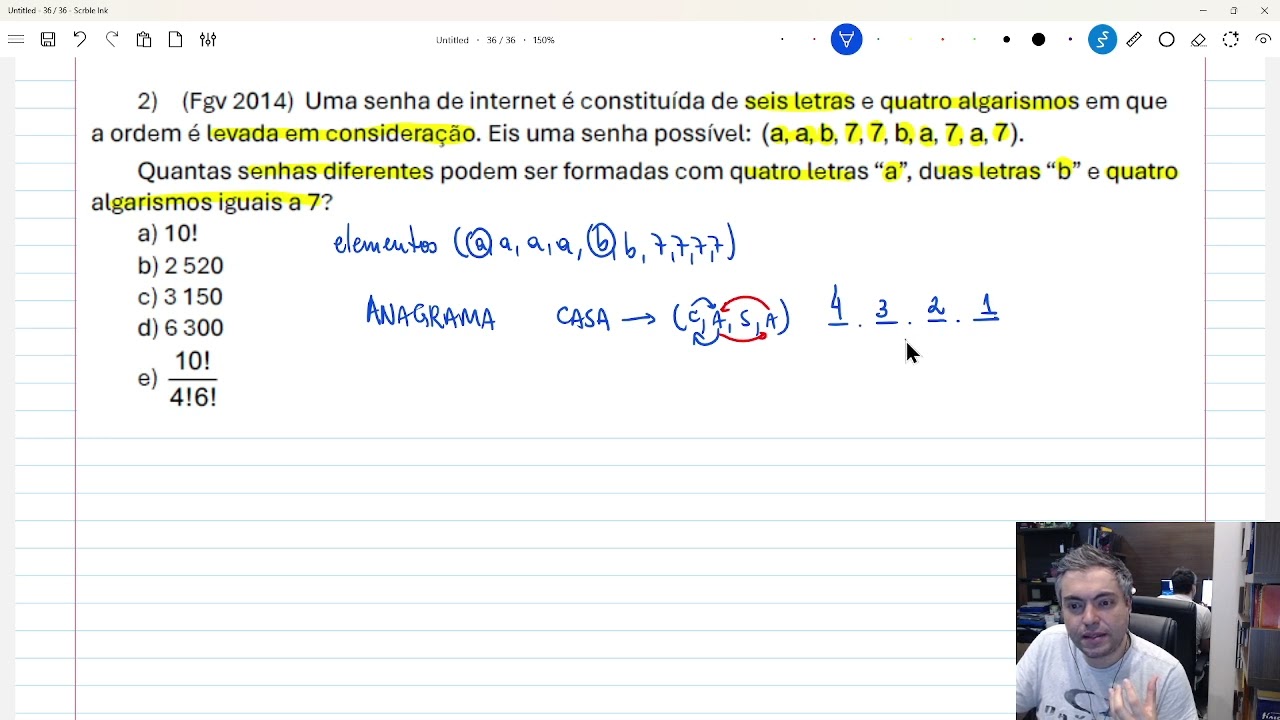Click the webcam video overlay
The height and width of the screenshot is (720, 1280).
coord(1148,621)
